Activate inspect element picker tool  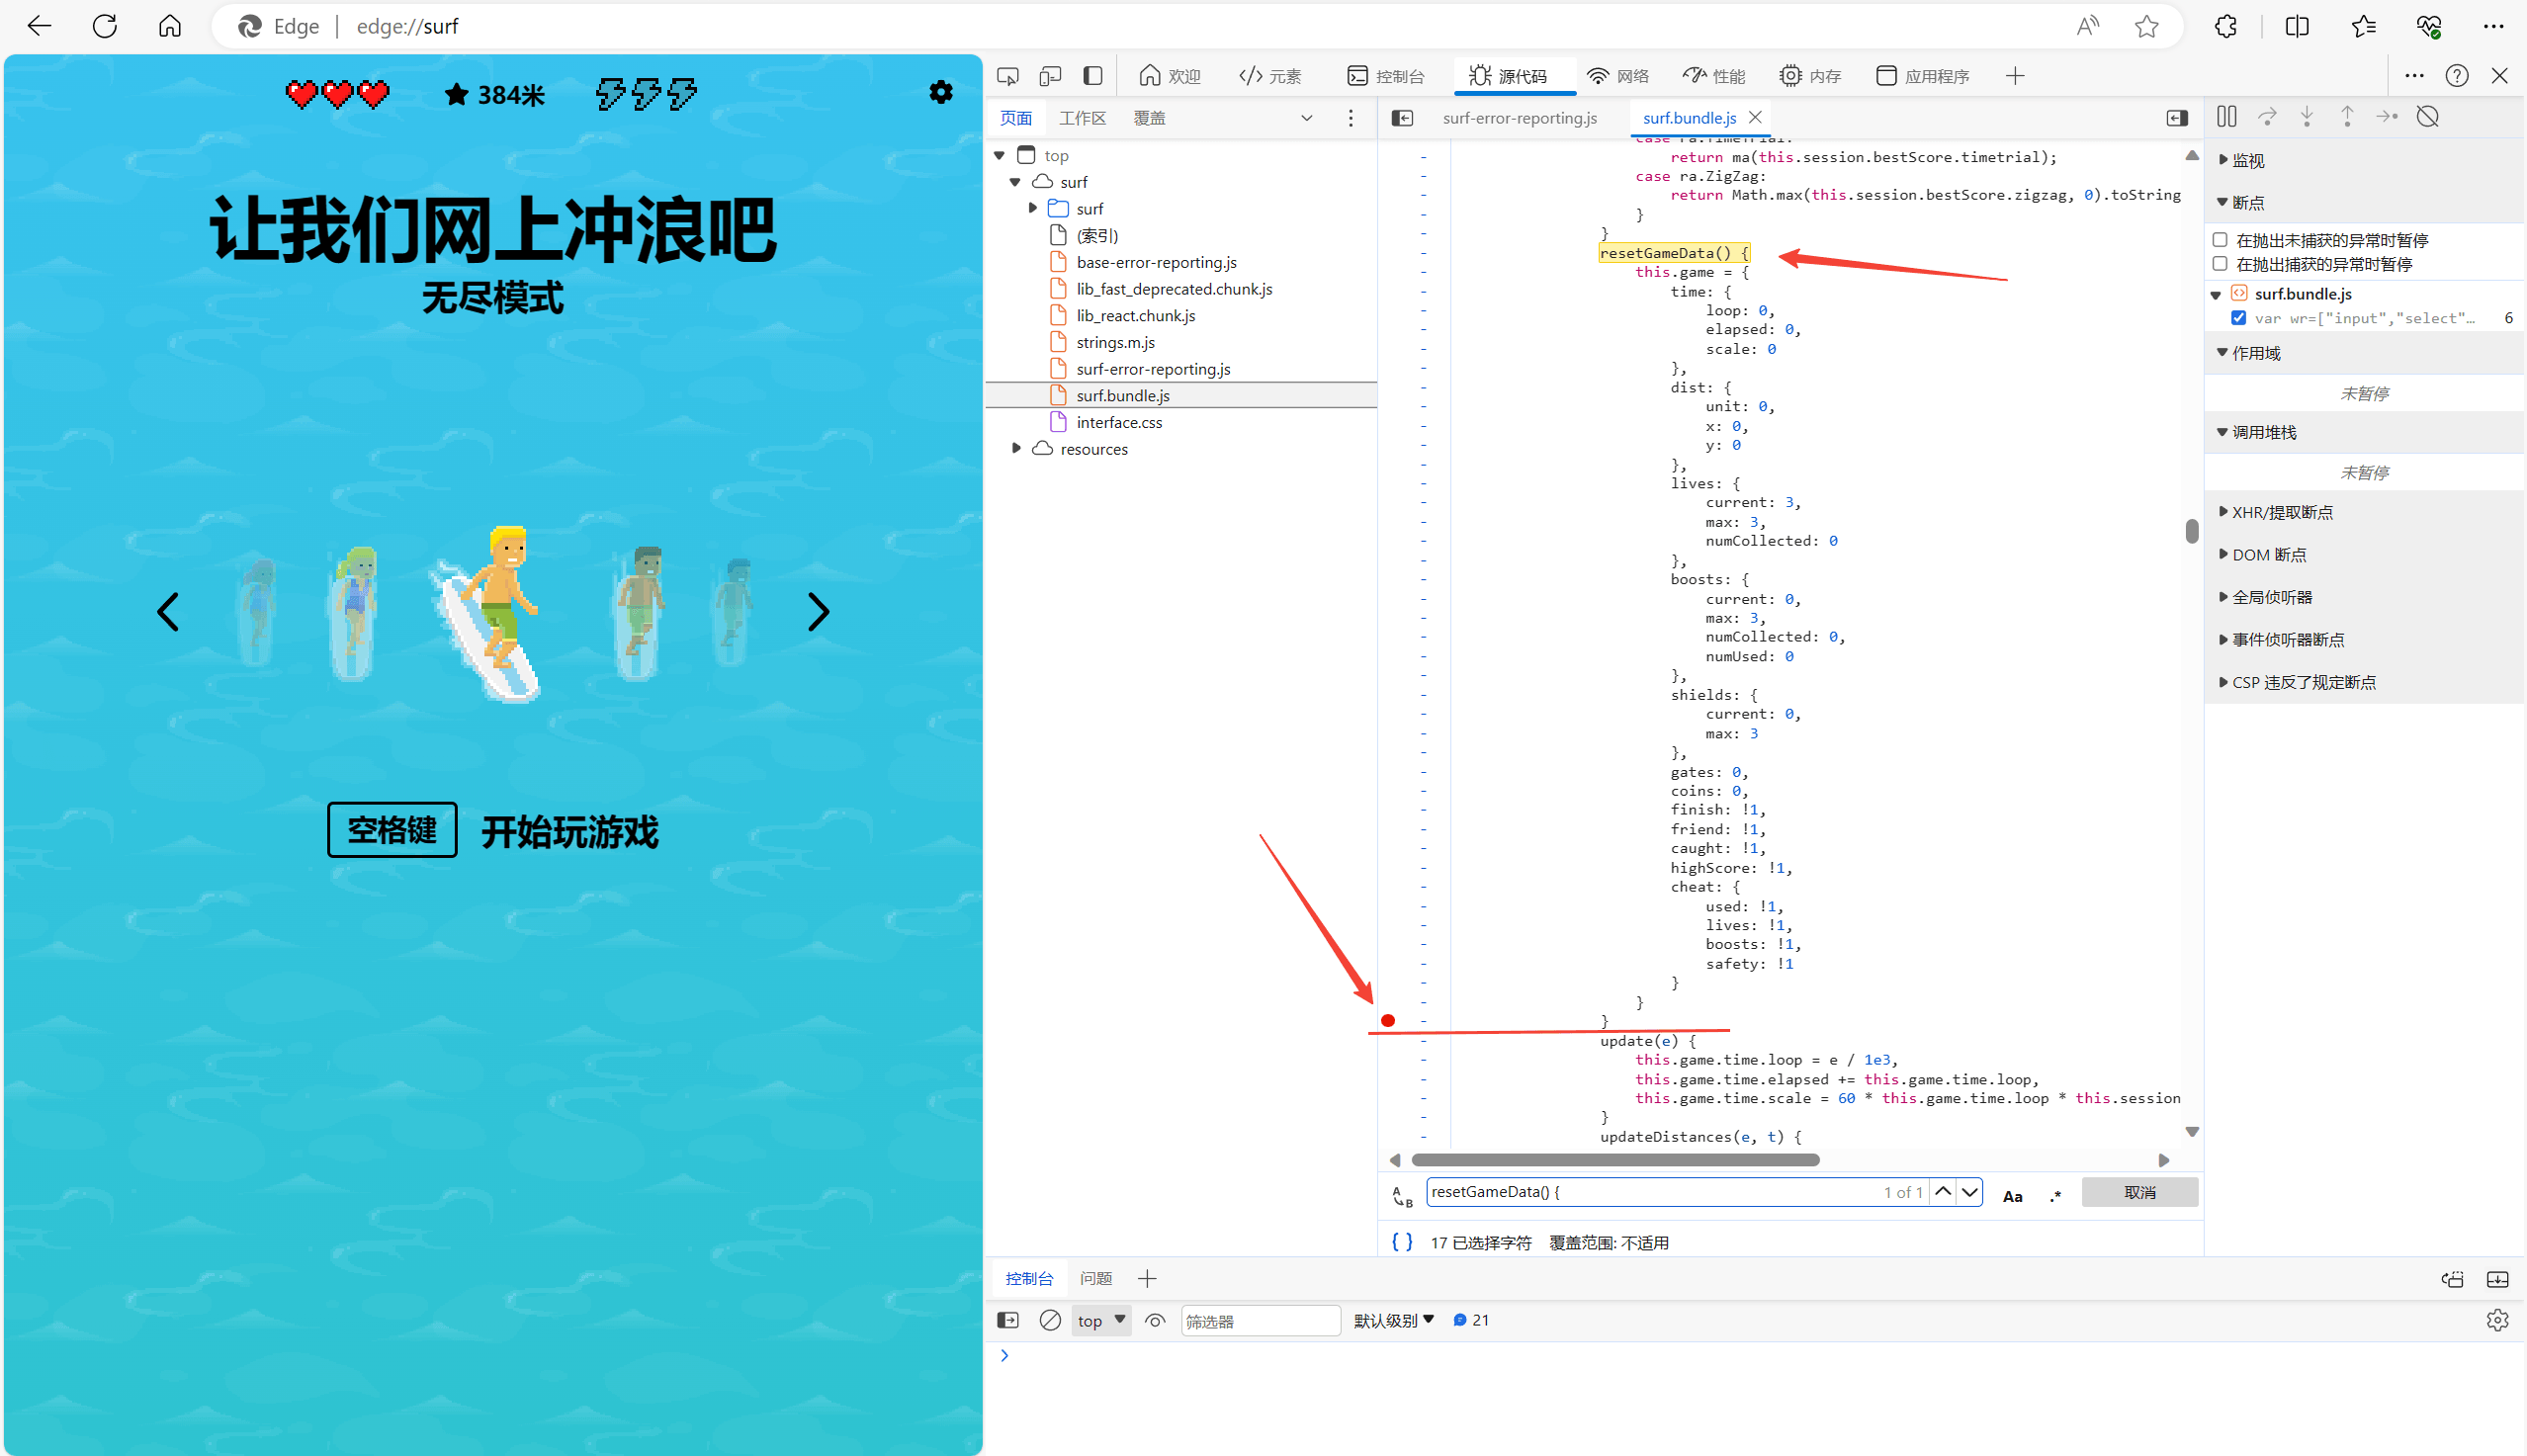click(1008, 76)
